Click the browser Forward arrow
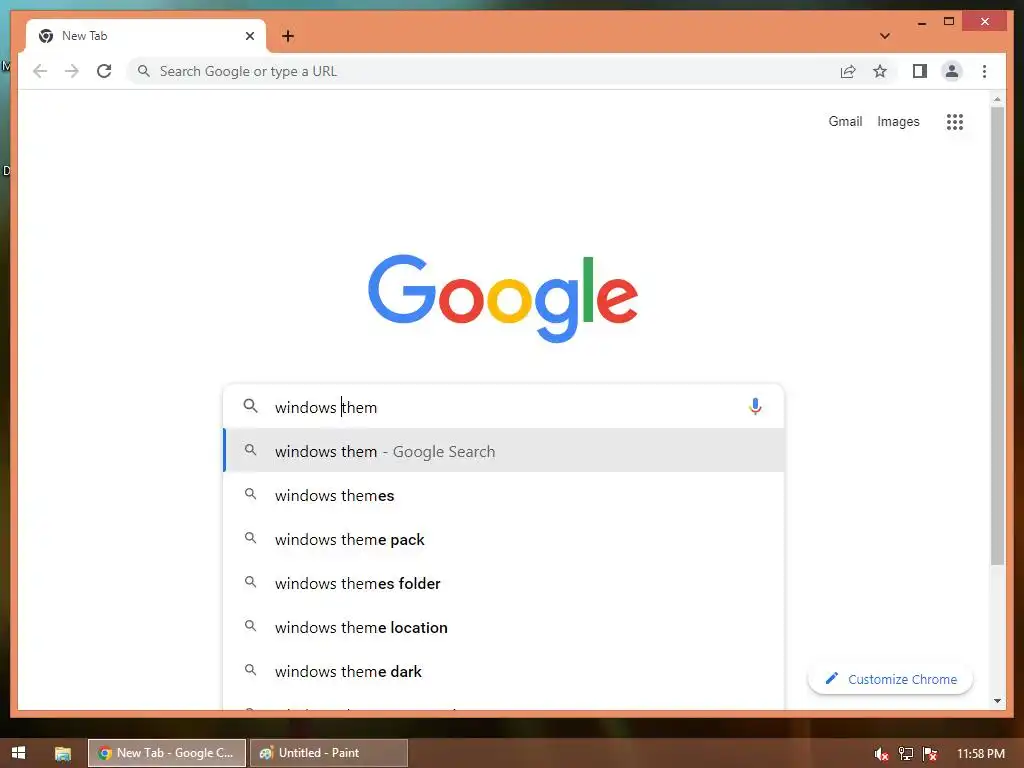The height and width of the screenshot is (768, 1024). click(72, 71)
